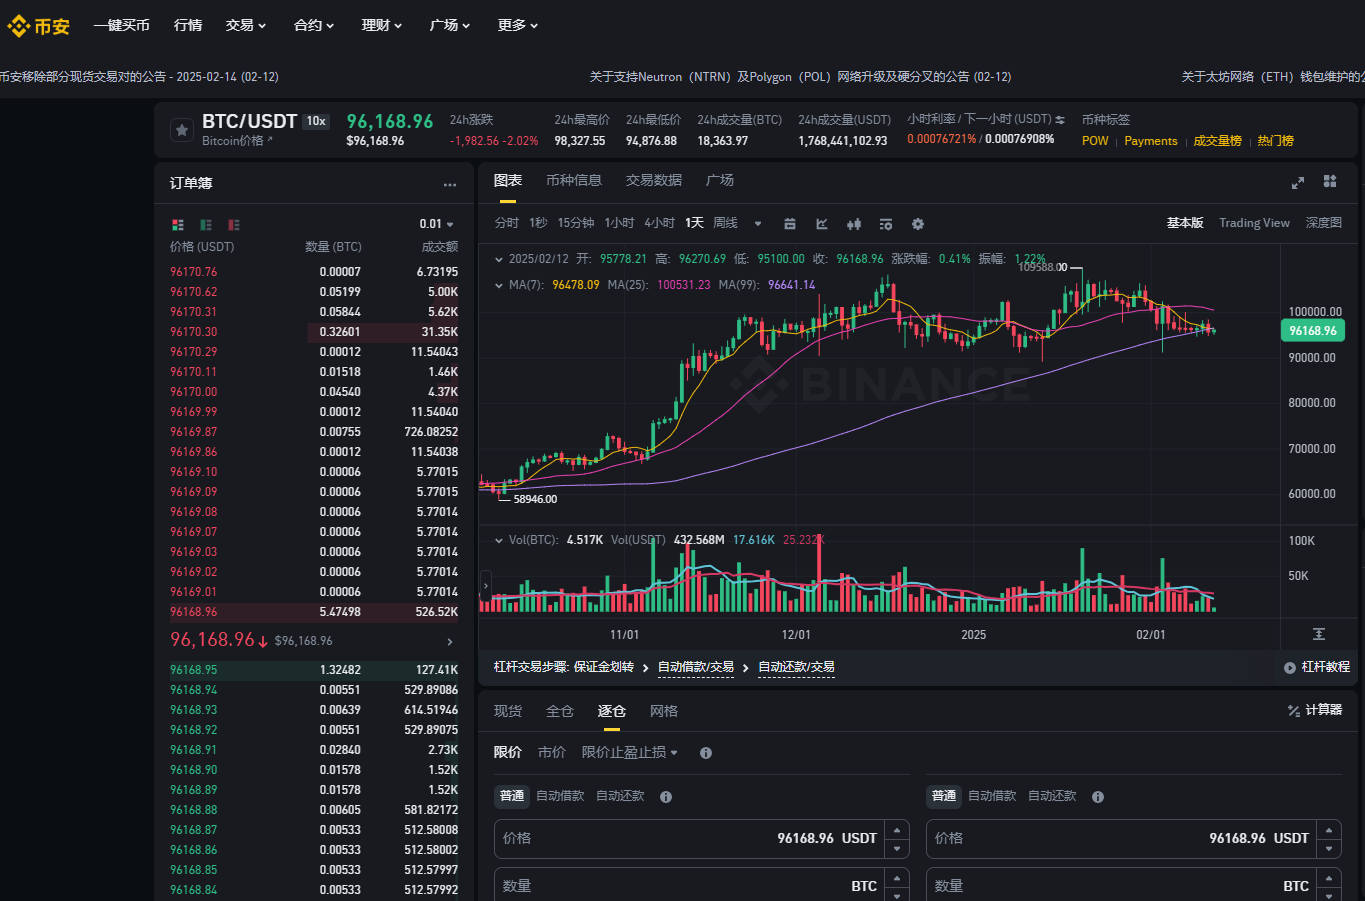Open 行情 markets page
The height and width of the screenshot is (901, 1365).
(188, 25)
